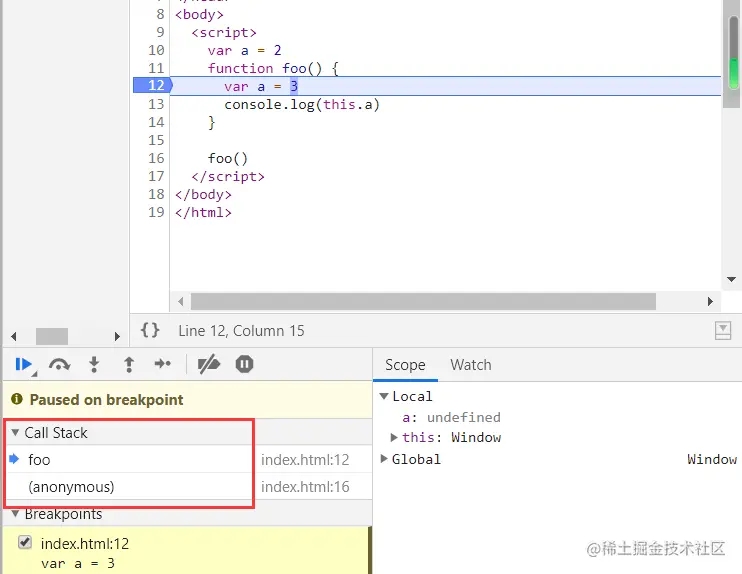The image size is (742, 574).
Task: Toggle the index.html:12 breakpoint checkbox
Action: point(25,542)
